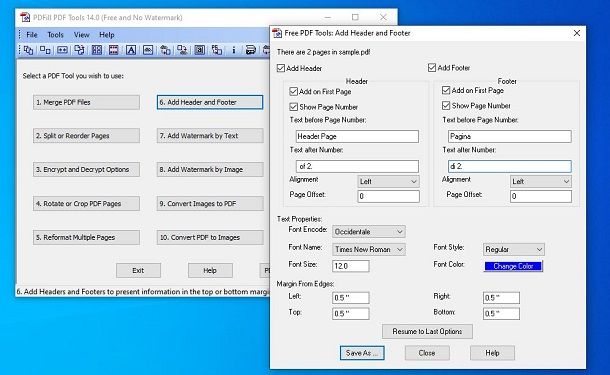Open the Footer Alignment dropdown
Viewport: 610px width, 375px height.
541,181
